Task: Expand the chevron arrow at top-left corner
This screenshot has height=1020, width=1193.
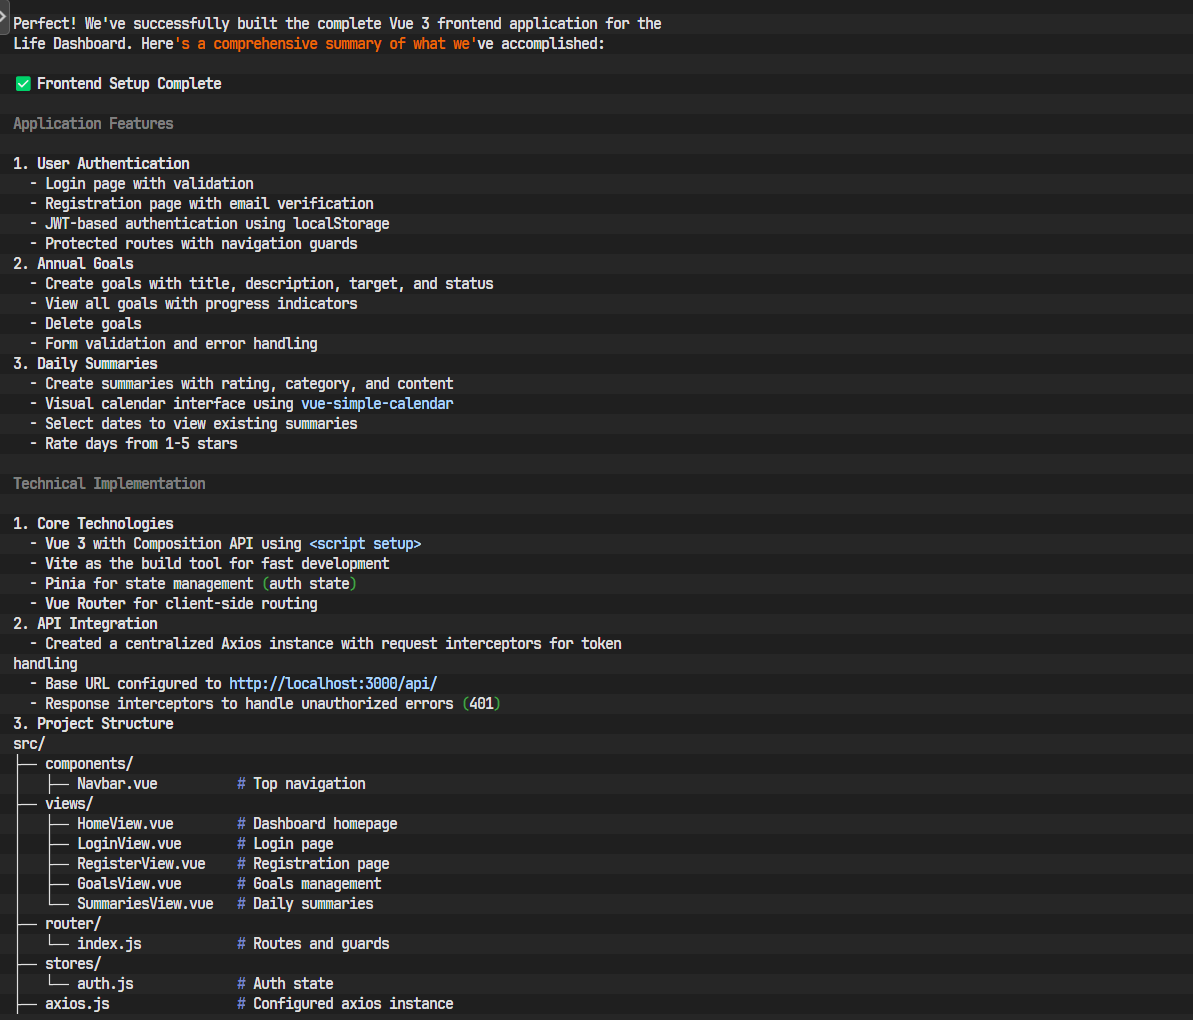Action: point(4,16)
